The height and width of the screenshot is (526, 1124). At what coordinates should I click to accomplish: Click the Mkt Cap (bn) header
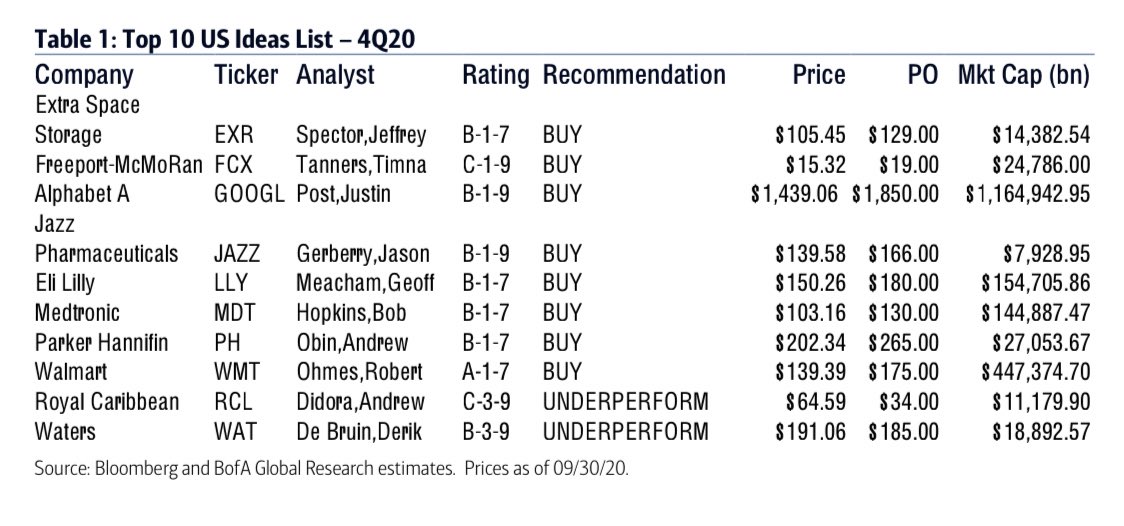point(1023,75)
